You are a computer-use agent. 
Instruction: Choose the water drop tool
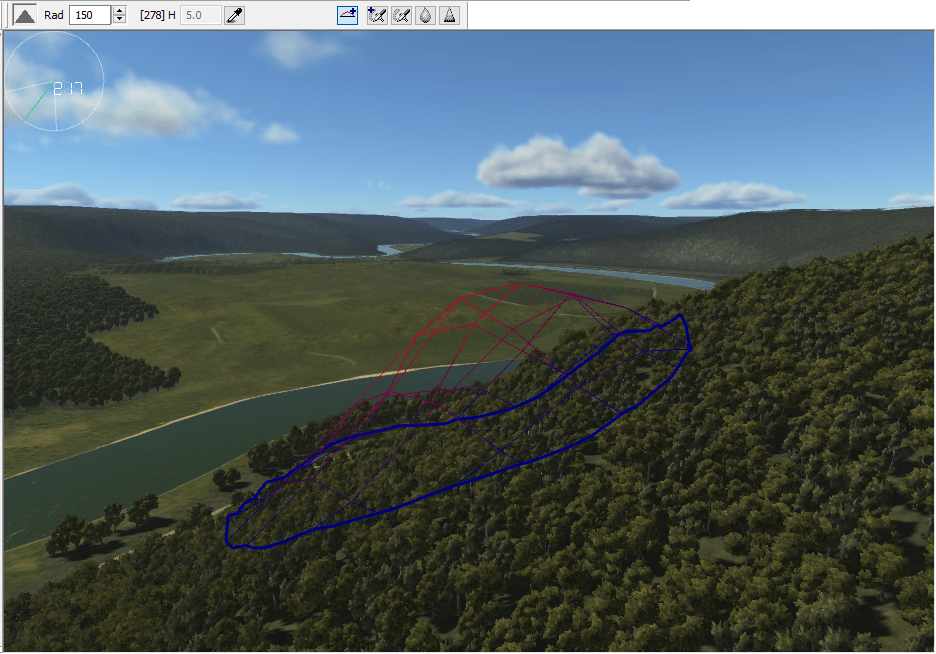click(426, 15)
